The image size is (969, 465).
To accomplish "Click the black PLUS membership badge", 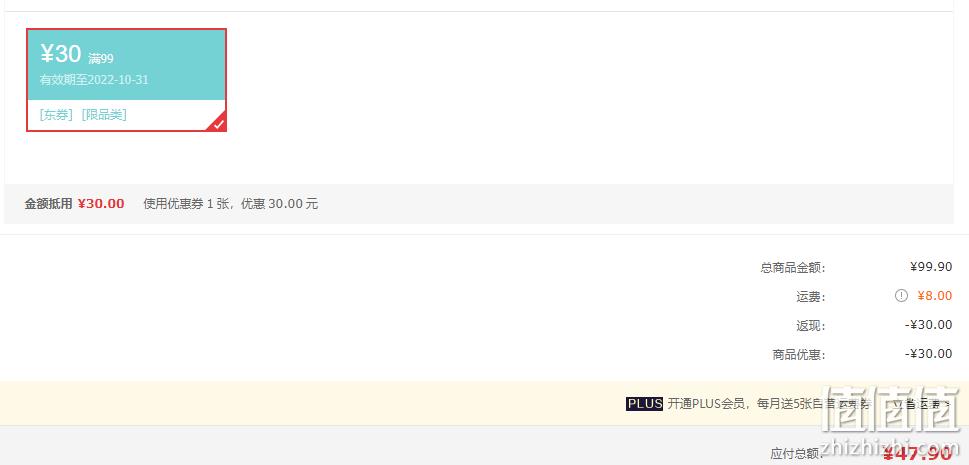I will 644,404.
